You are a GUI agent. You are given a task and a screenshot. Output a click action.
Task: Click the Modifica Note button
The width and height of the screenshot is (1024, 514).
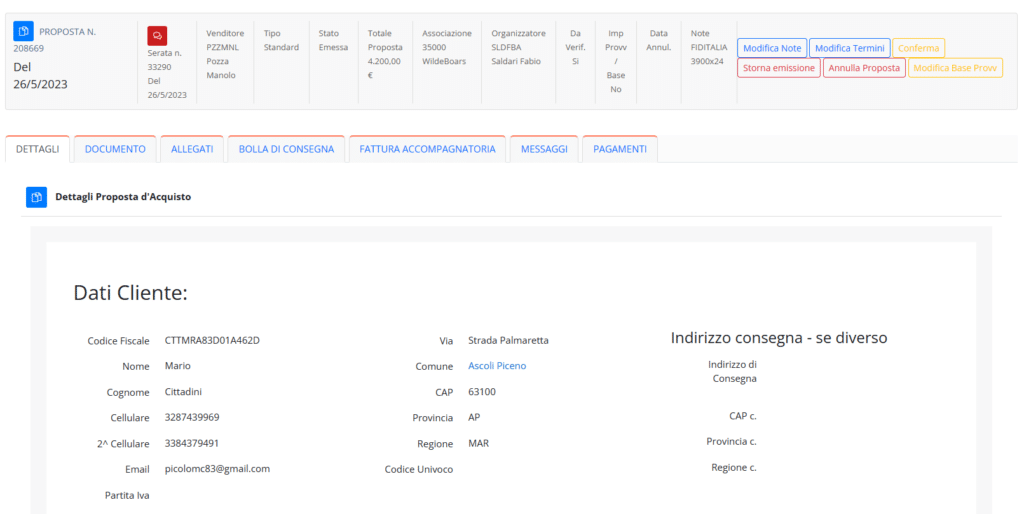point(772,48)
